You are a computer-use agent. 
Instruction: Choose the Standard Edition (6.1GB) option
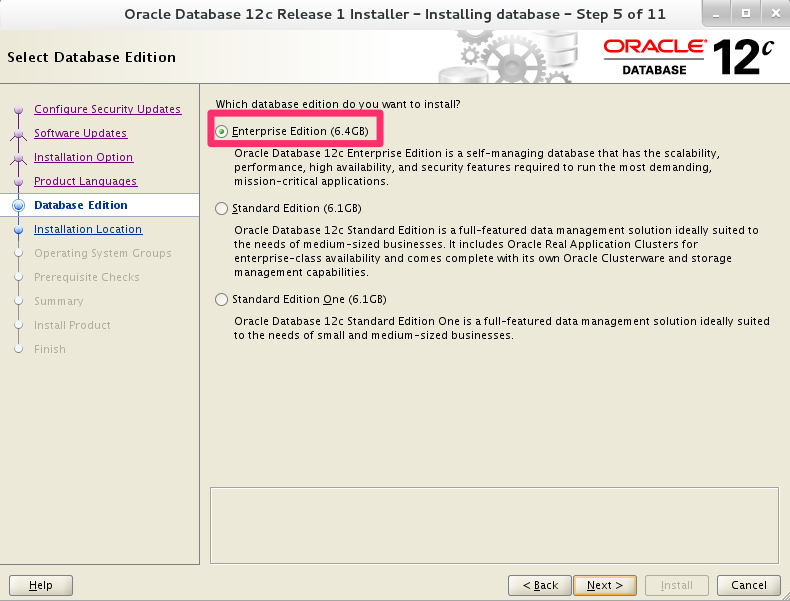(x=222, y=208)
